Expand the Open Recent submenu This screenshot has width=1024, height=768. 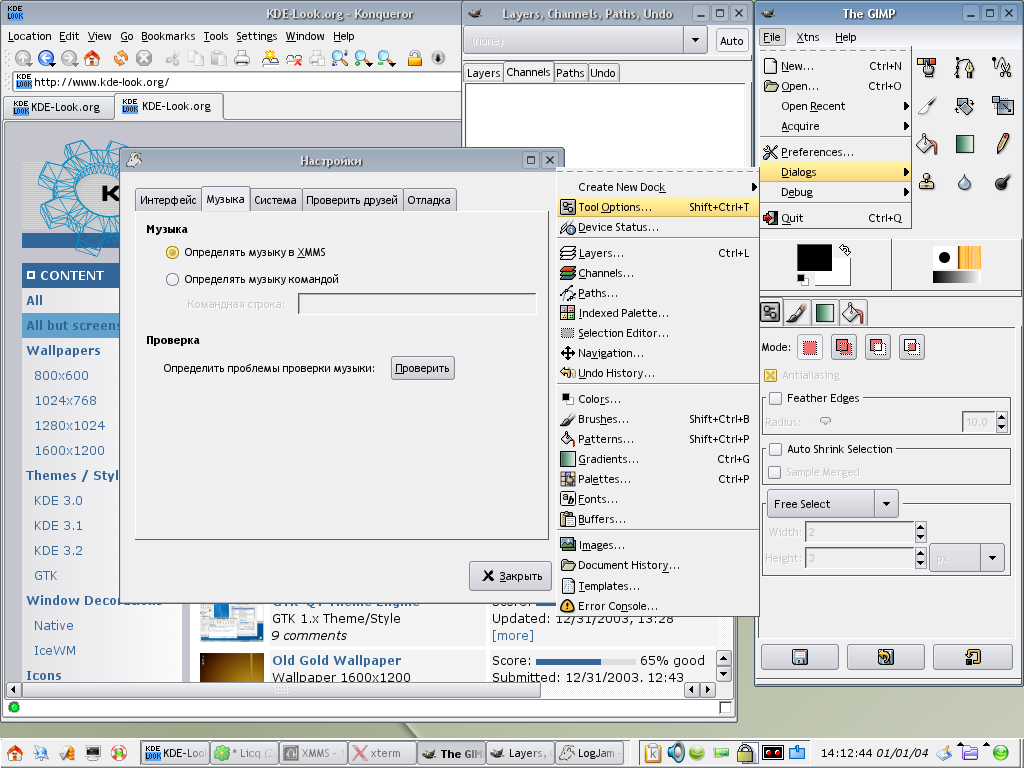coord(836,106)
